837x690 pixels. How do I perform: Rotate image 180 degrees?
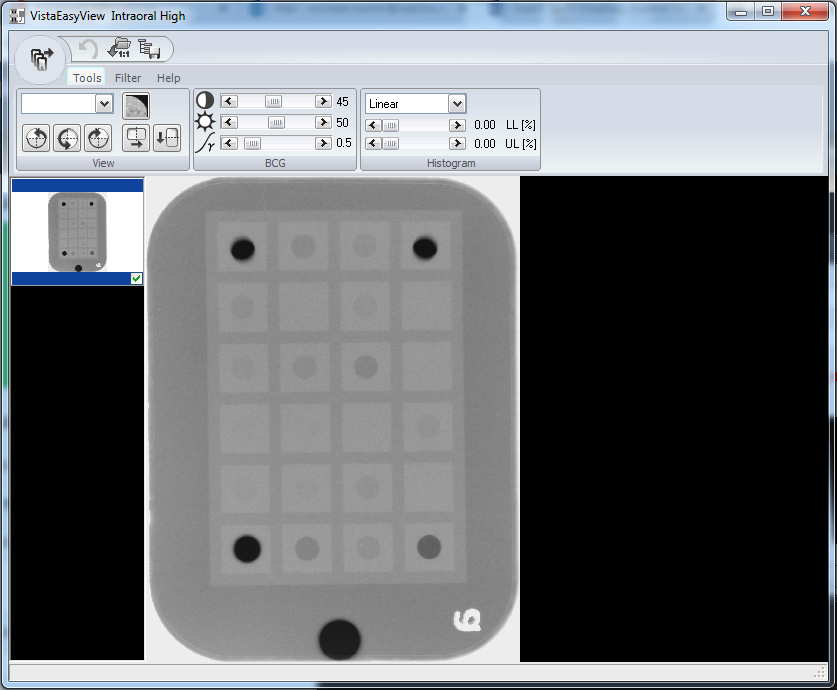67,138
